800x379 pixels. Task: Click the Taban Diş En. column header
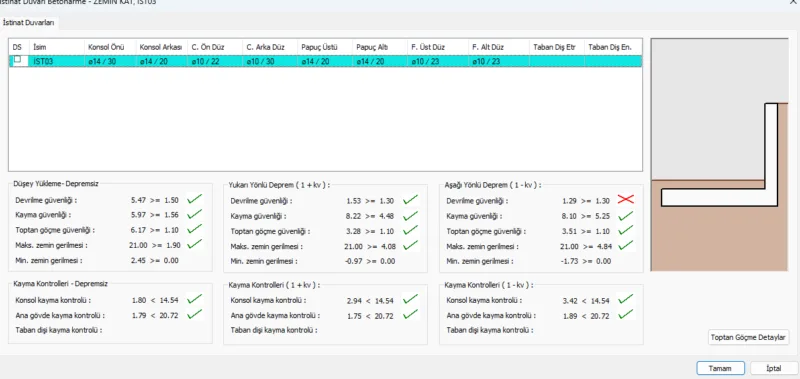(x=613, y=47)
